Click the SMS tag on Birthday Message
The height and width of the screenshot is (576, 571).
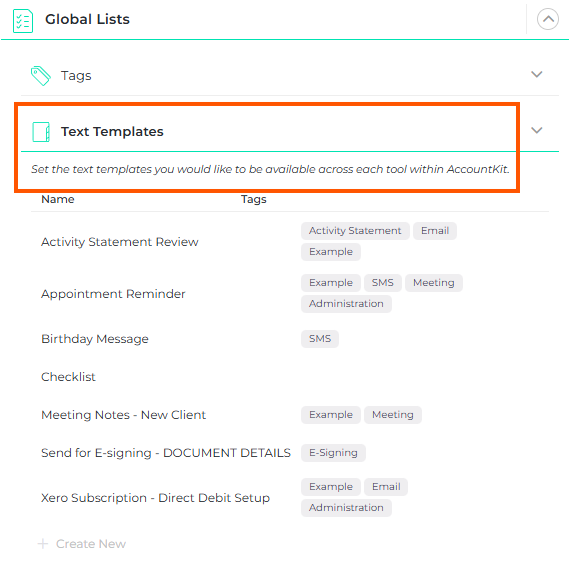click(320, 339)
